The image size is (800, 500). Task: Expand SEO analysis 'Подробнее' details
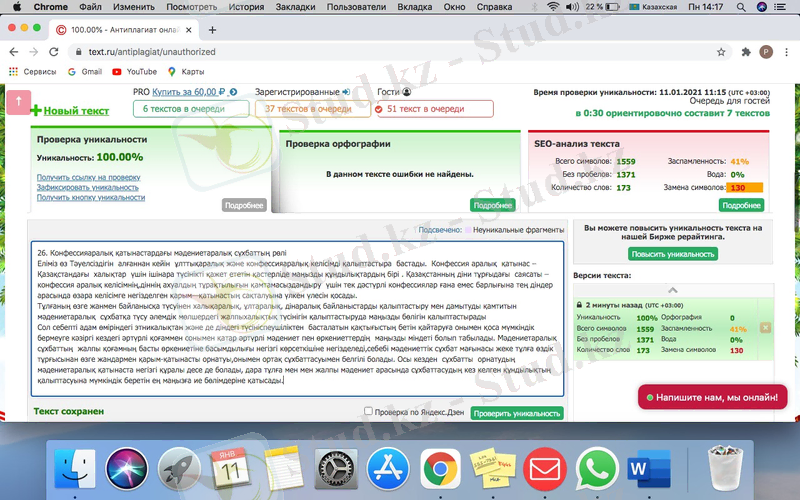point(741,205)
